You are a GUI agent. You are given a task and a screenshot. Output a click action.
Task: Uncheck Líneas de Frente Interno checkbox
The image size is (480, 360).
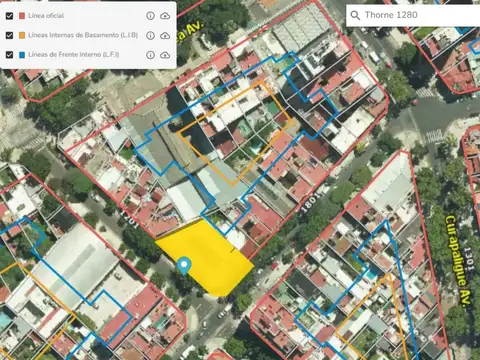(9, 55)
